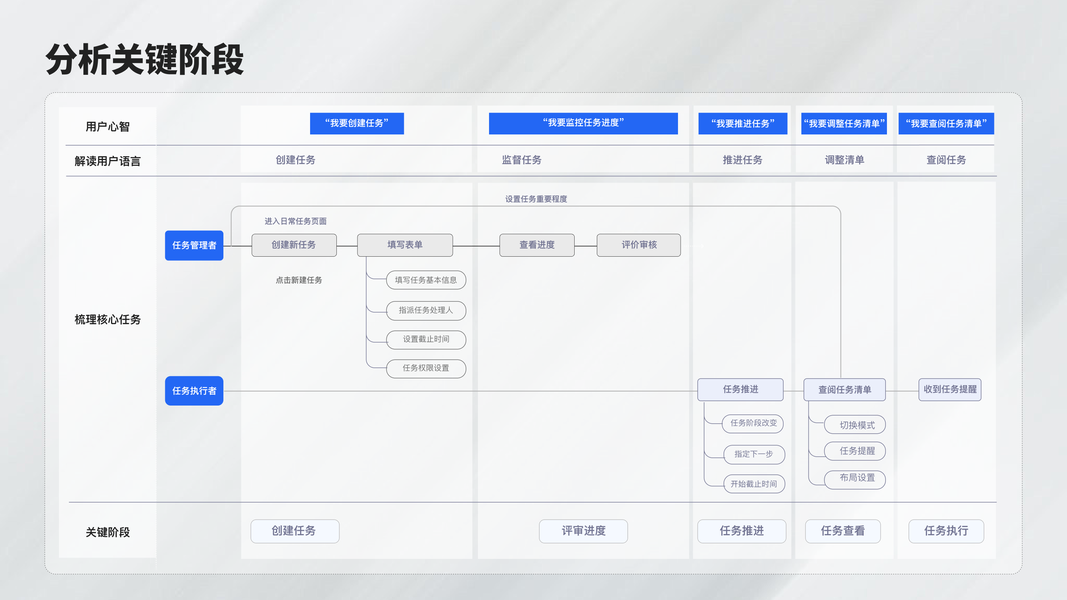Select the 指派任务处理人 sub-step pill
Viewport: 1067px width, 600px height.
(426, 310)
